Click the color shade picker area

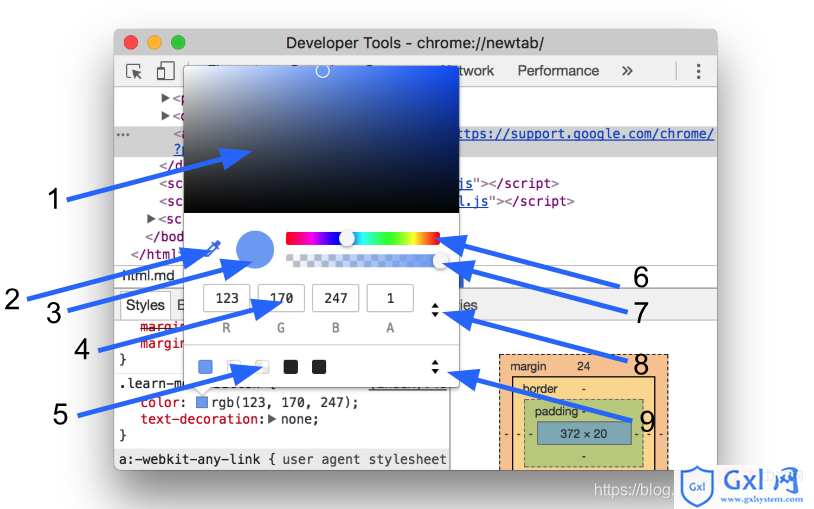pyautogui.click(x=321, y=139)
